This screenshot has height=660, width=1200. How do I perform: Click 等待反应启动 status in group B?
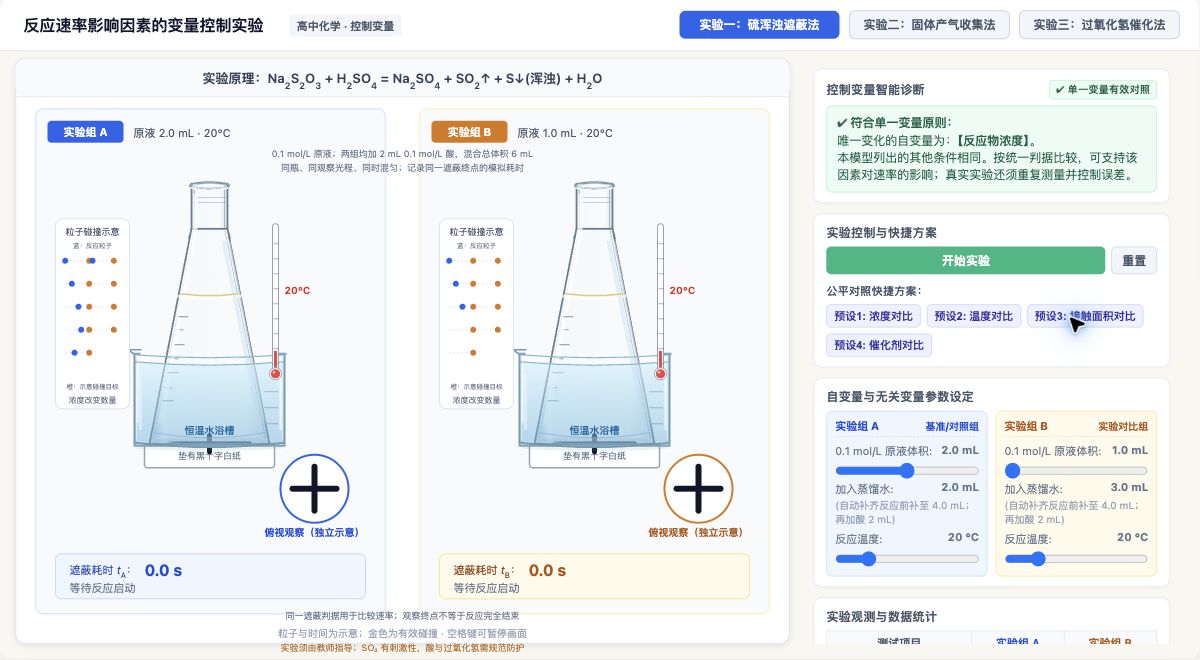(x=487, y=588)
